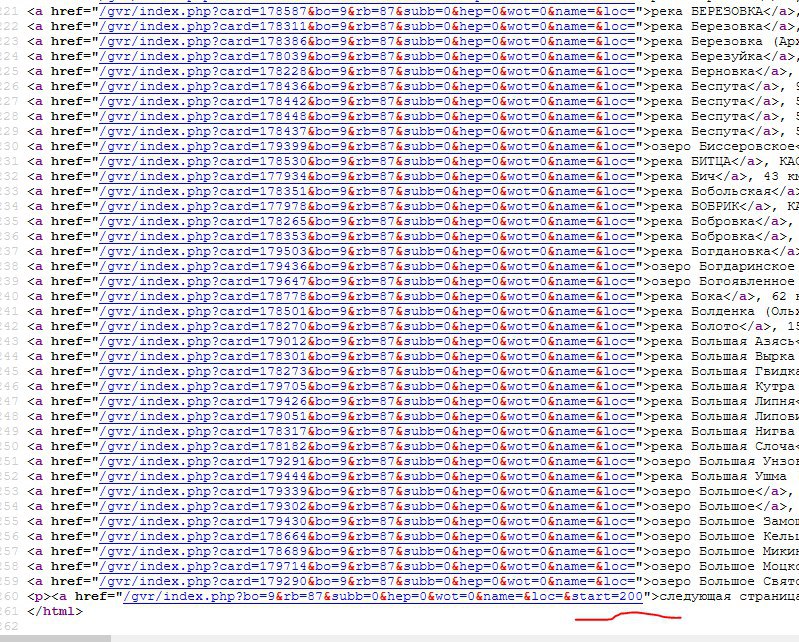Open the link with card=178587
Viewport: 799px width, 642px height.
pyautogui.click(x=367, y=11)
